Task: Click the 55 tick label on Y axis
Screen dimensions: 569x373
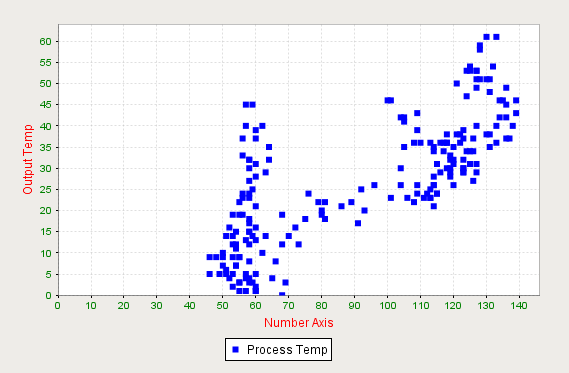Action: tap(46, 62)
